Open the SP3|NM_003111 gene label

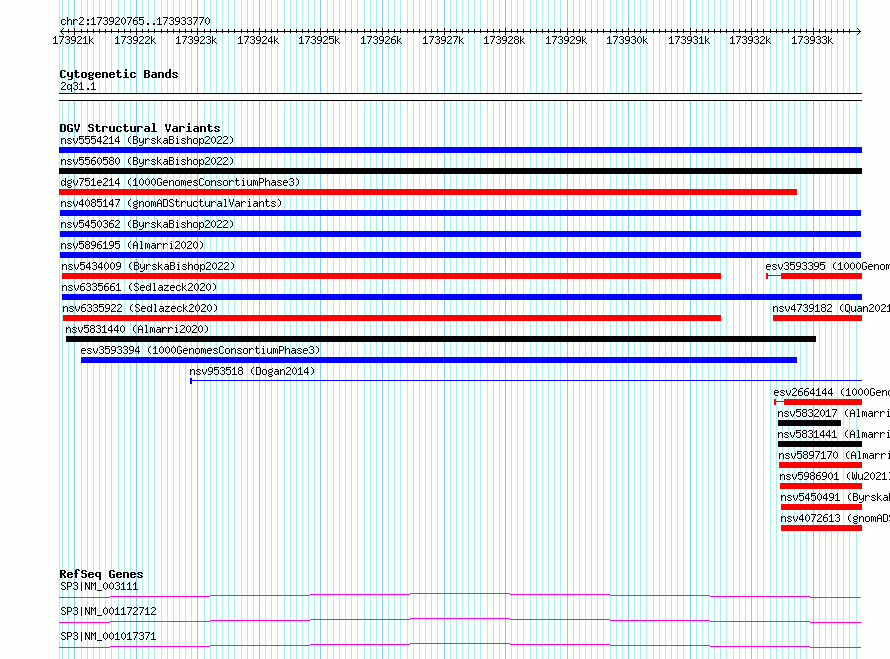click(99, 586)
